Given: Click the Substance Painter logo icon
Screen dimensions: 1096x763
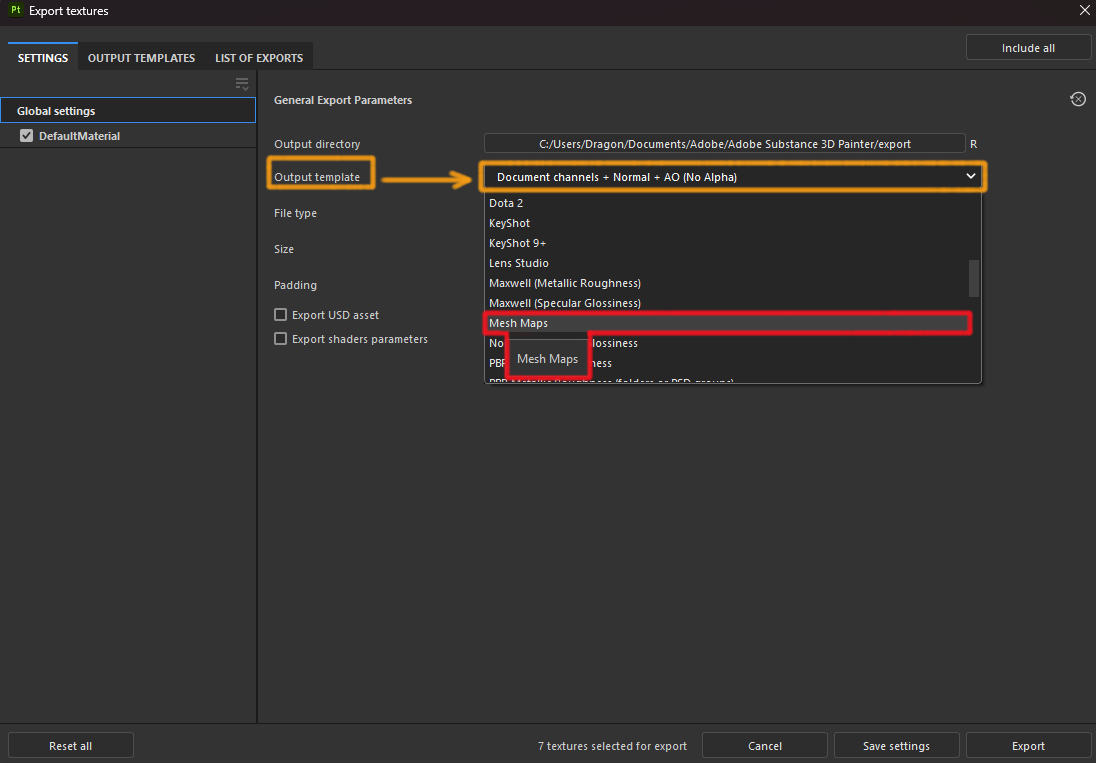Looking at the screenshot, I should point(15,11).
